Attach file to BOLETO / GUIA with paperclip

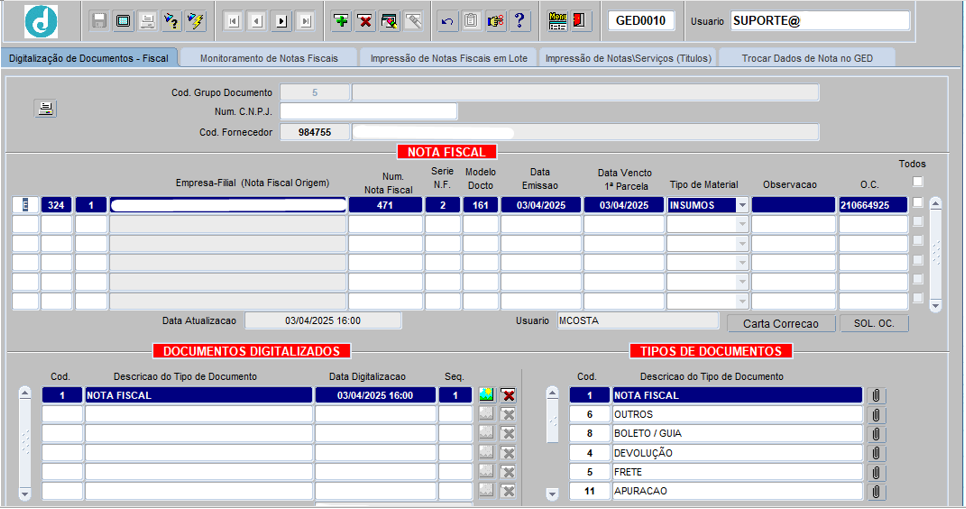pyautogui.click(x=876, y=434)
